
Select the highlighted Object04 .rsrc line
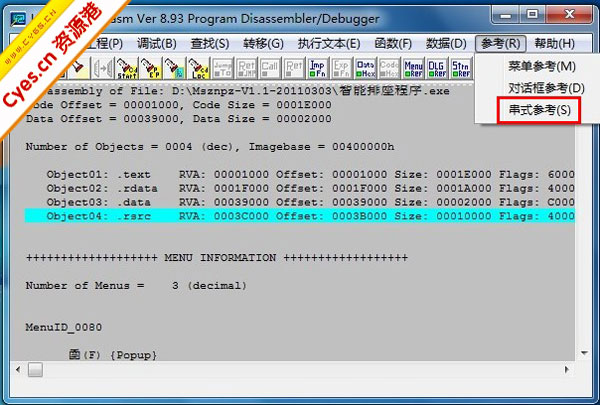click(300, 216)
